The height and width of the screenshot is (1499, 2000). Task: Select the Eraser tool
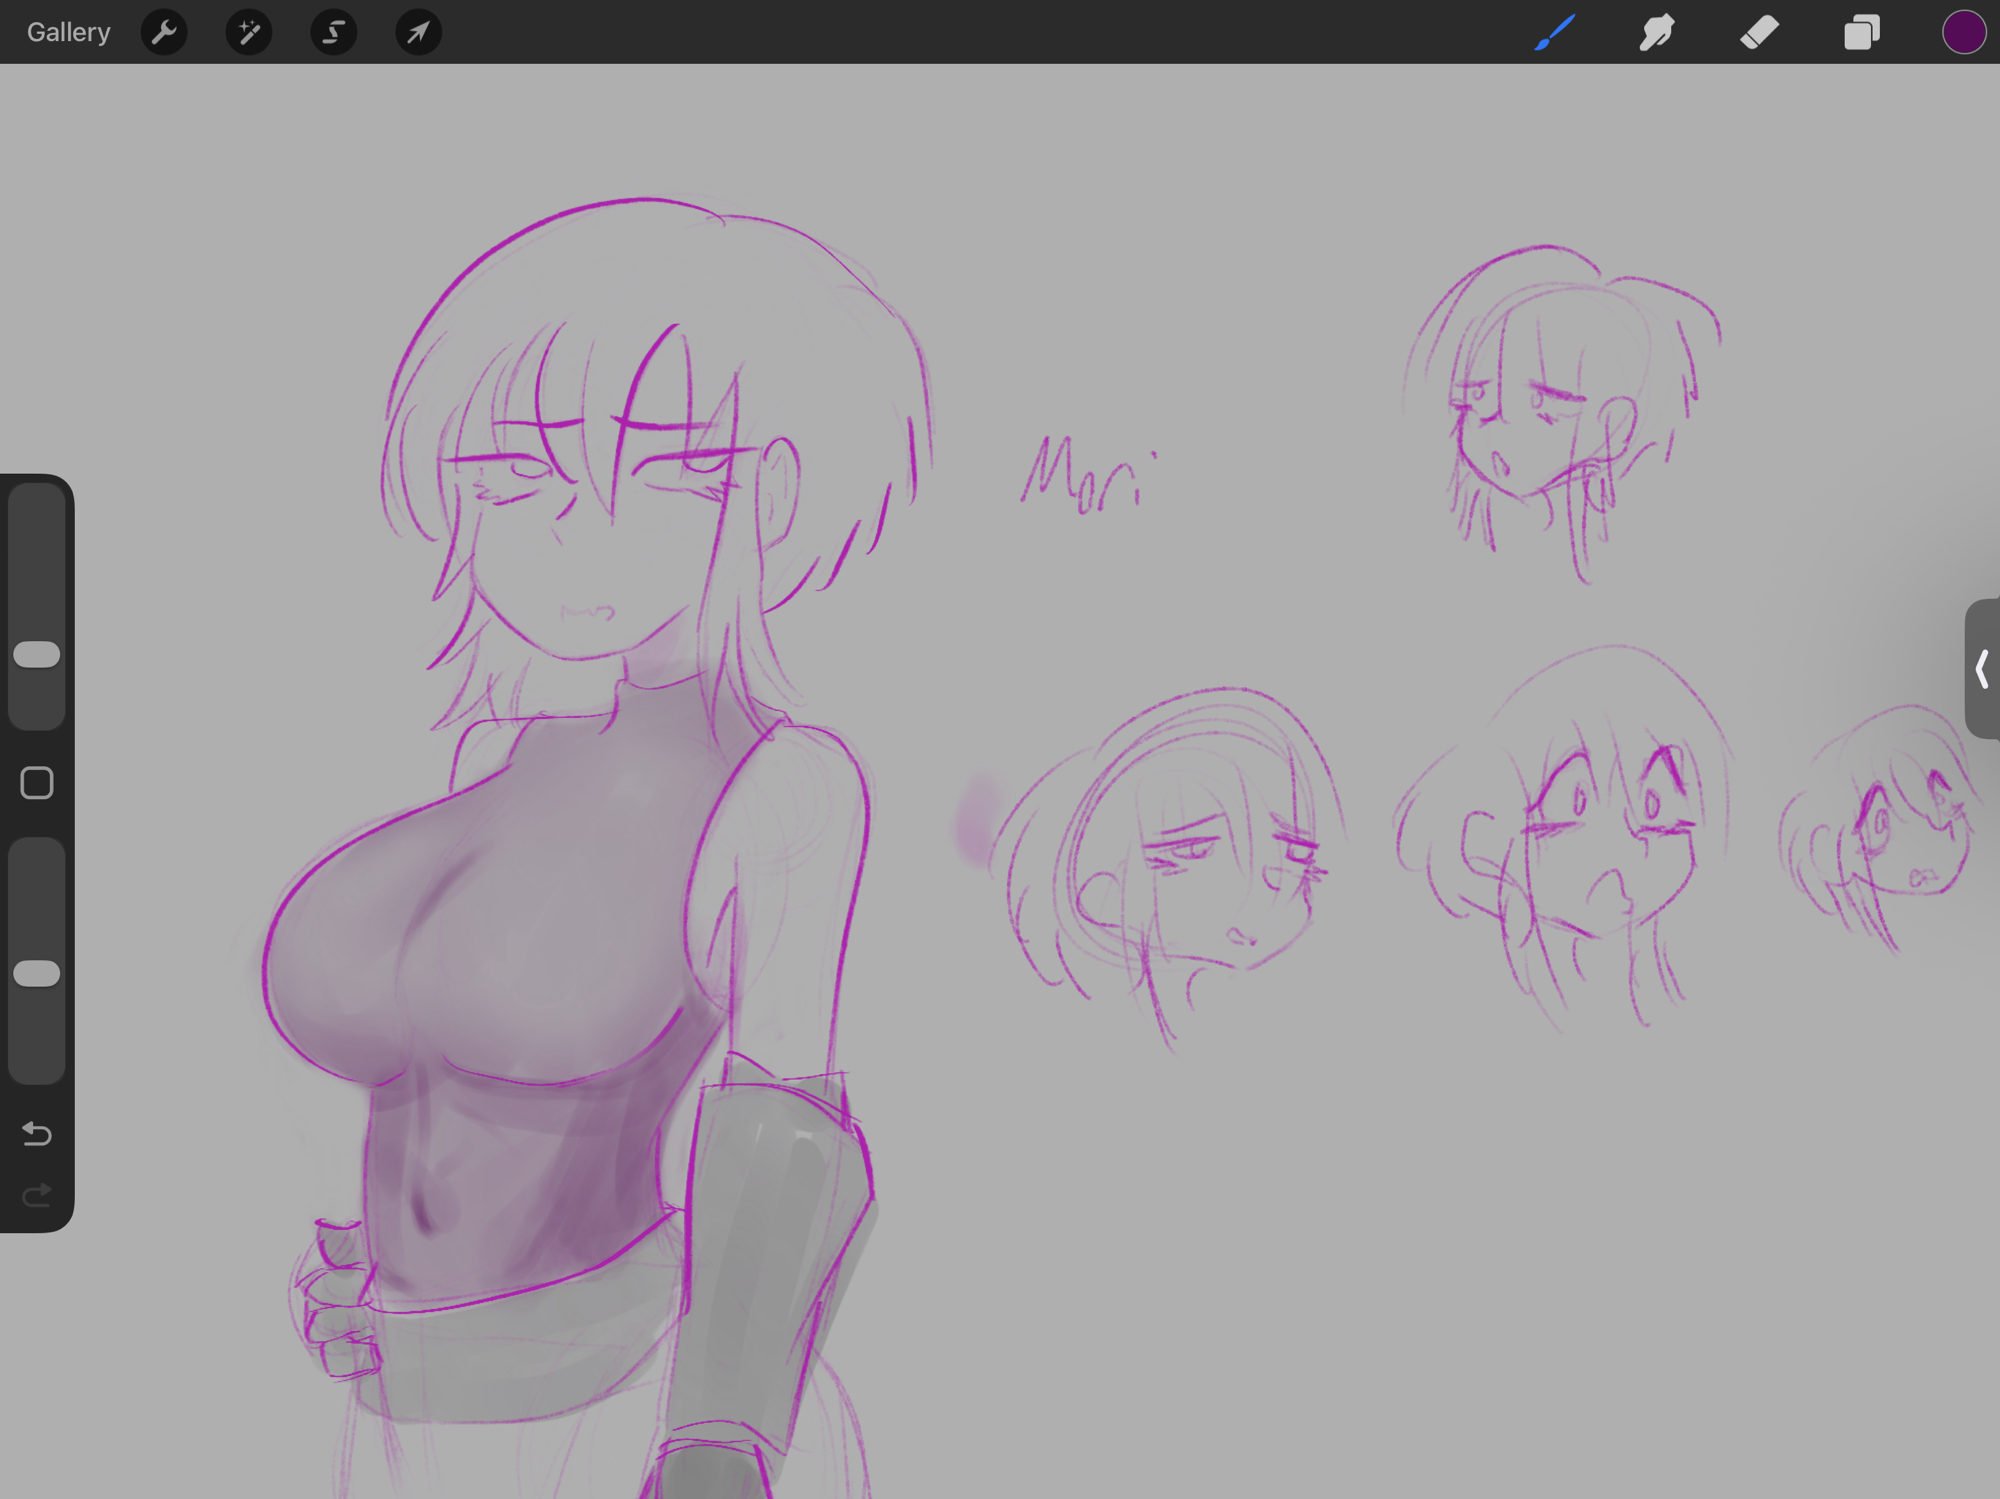coord(1759,32)
